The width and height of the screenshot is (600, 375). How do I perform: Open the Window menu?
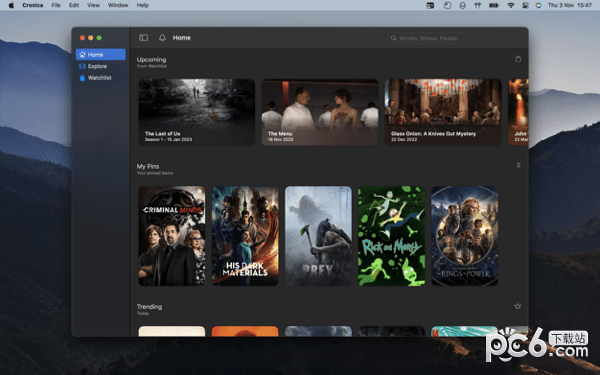click(118, 5)
